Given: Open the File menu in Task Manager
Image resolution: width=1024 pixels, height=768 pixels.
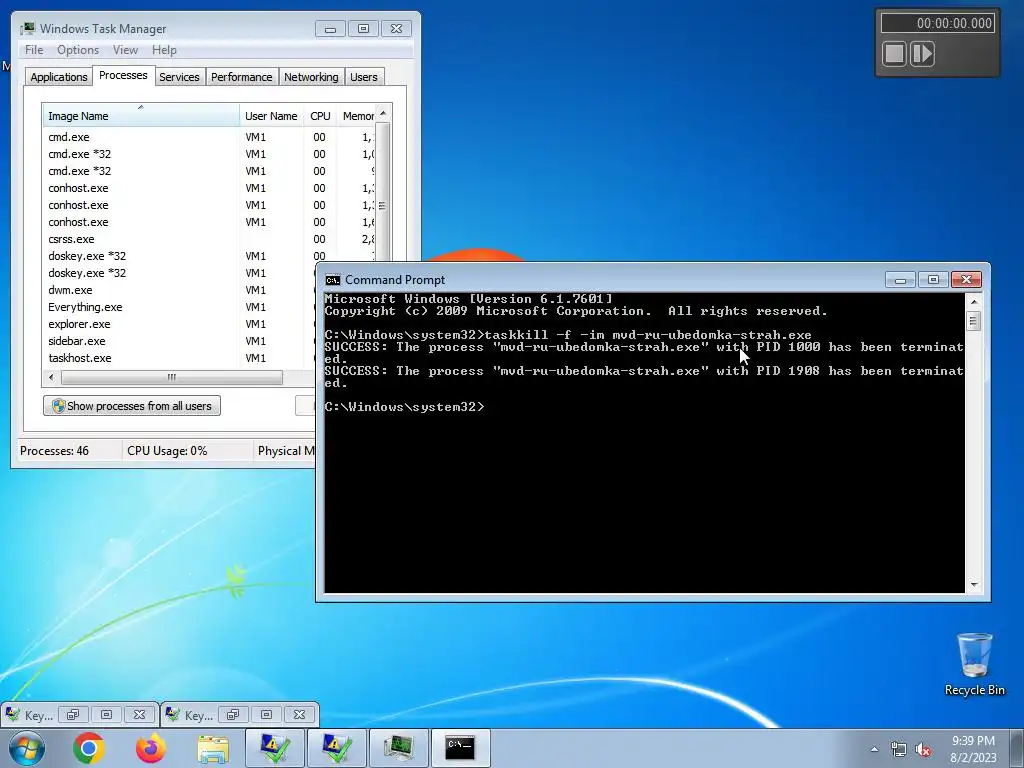Looking at the screenshot, I should pos(34,50).
